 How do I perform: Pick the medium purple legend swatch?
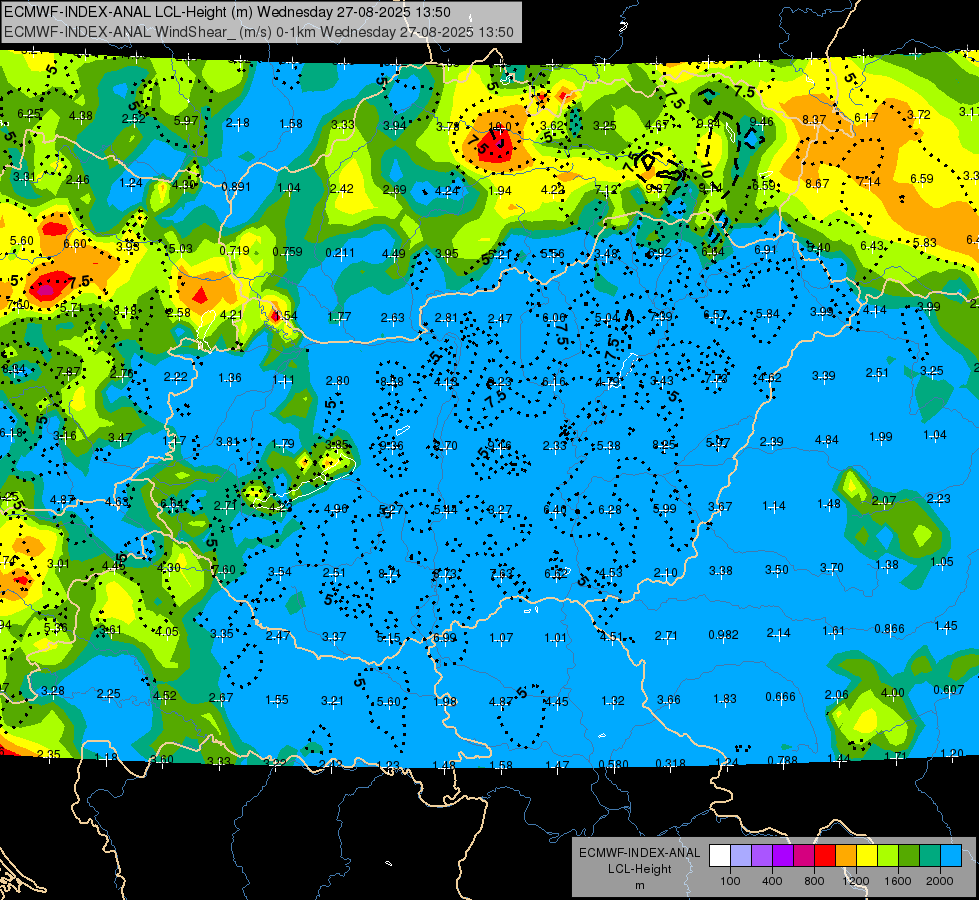pos(762,856)
